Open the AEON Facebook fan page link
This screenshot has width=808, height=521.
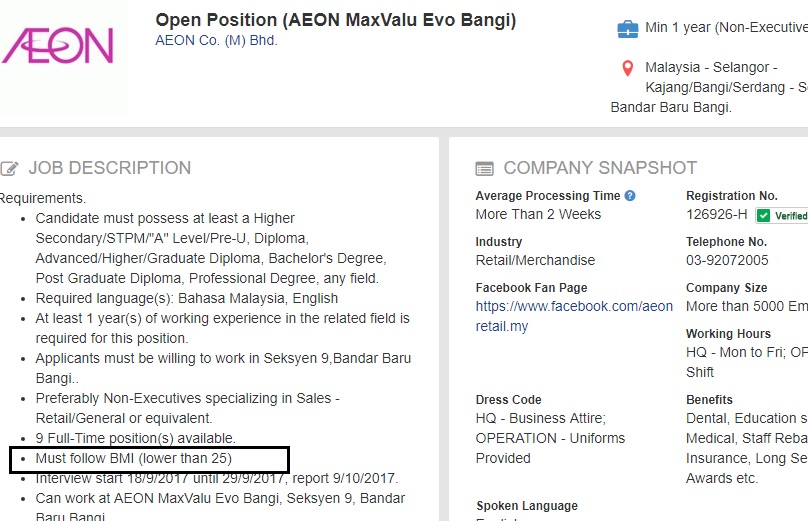point(574,316)
